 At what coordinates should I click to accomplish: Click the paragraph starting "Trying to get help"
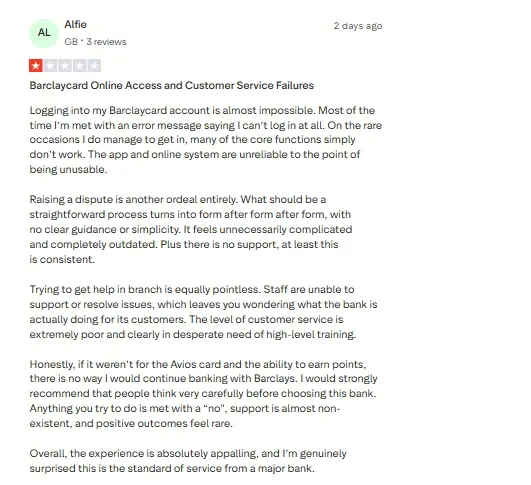click(203, 312)
